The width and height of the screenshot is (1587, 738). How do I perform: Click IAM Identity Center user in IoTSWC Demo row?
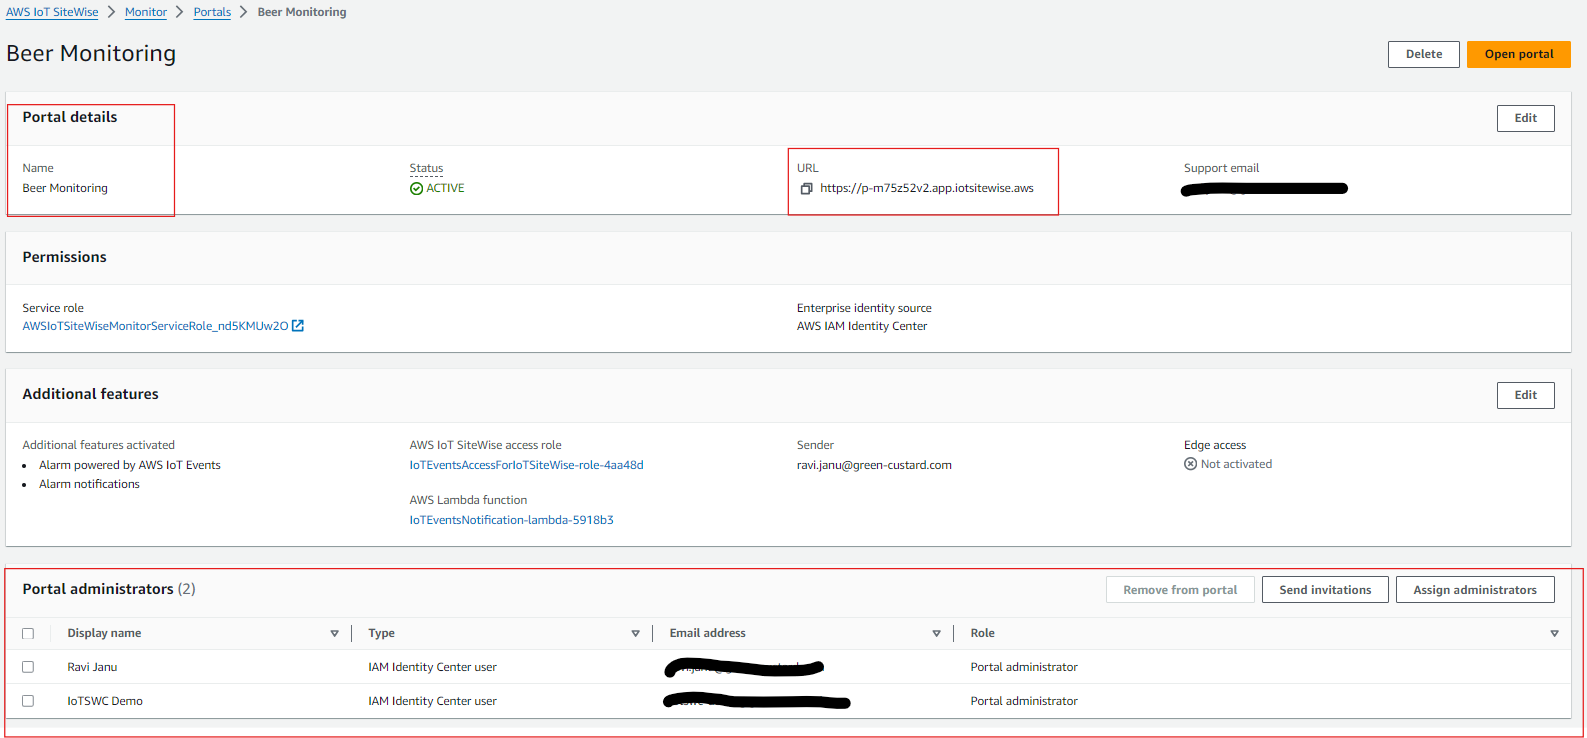point(432,701)
